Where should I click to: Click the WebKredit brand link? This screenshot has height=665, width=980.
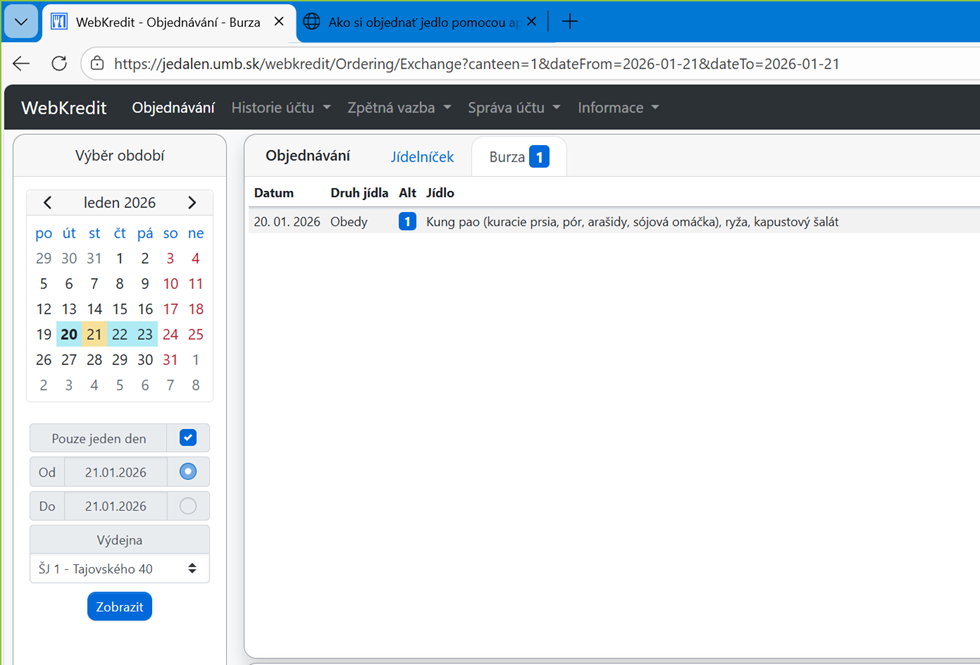coord(64,108)
